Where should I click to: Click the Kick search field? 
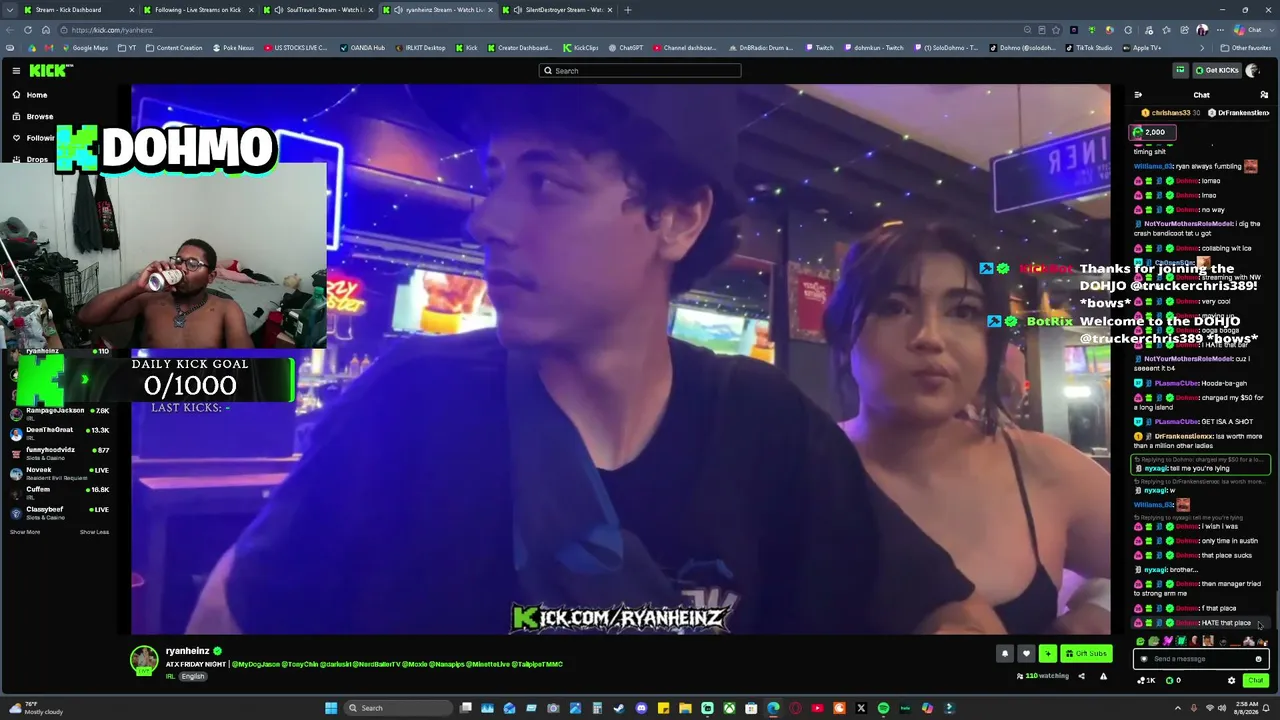pyautogui.click(x=640, y=71)
